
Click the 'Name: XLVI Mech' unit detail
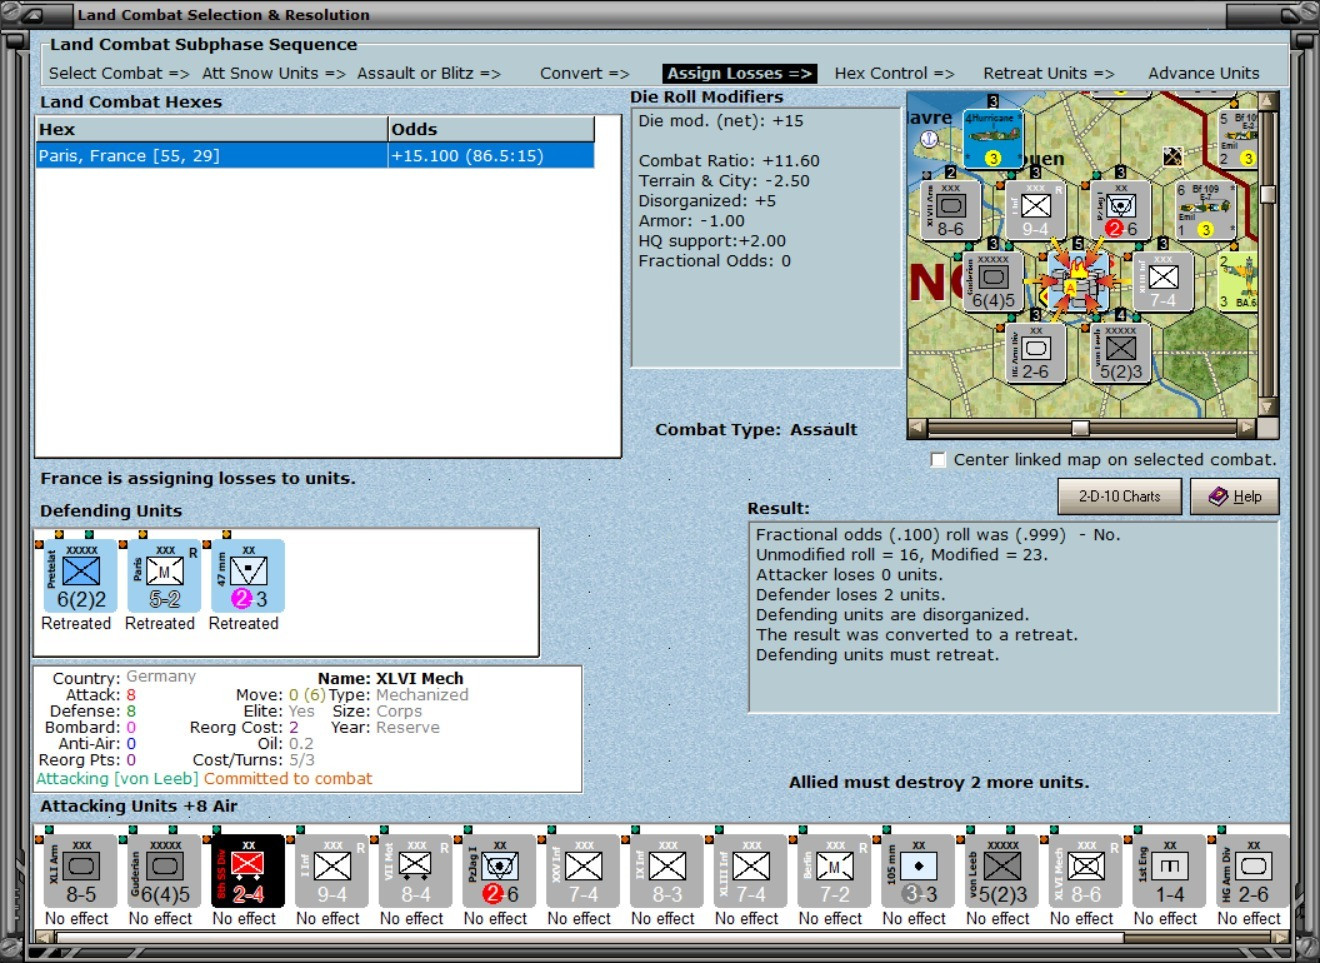pos(391,678)
